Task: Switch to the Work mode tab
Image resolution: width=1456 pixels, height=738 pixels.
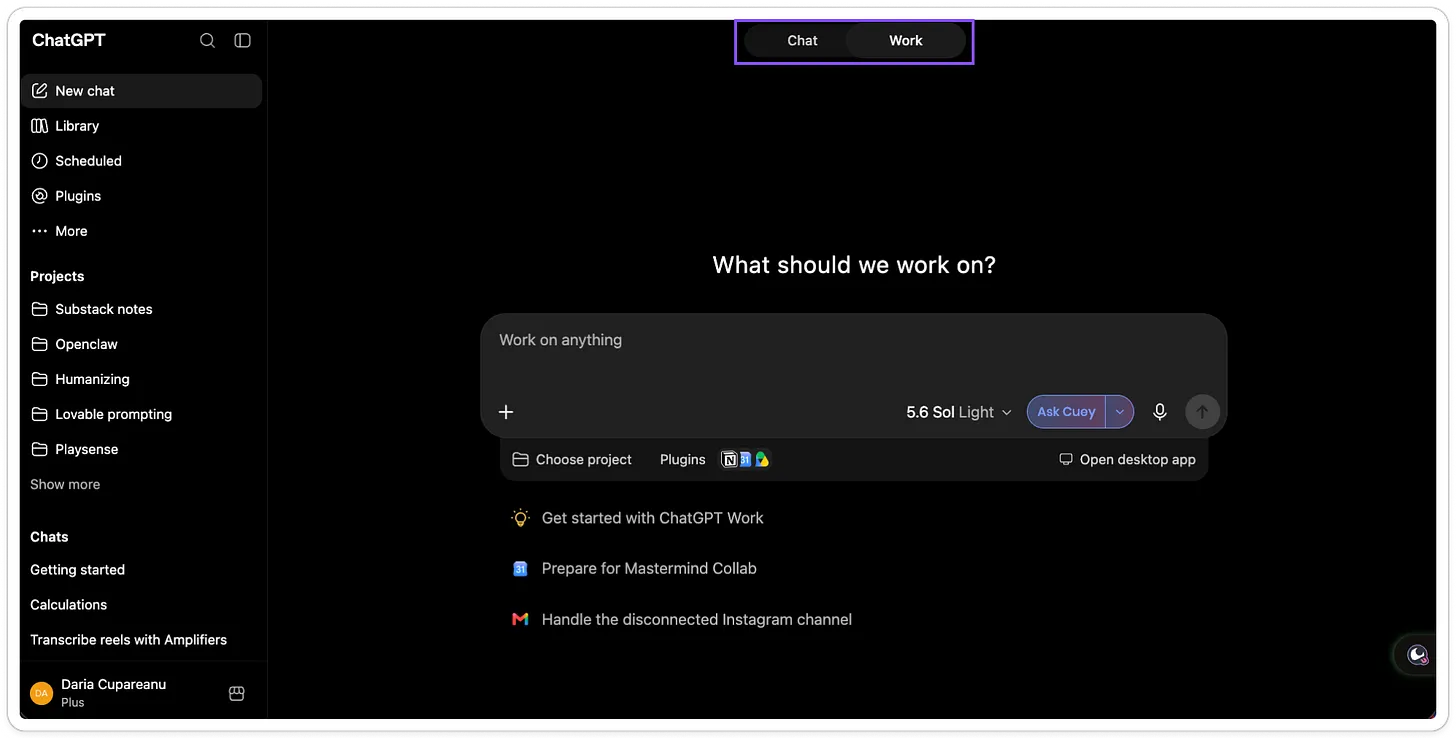Action: click(x=906, y=41)
